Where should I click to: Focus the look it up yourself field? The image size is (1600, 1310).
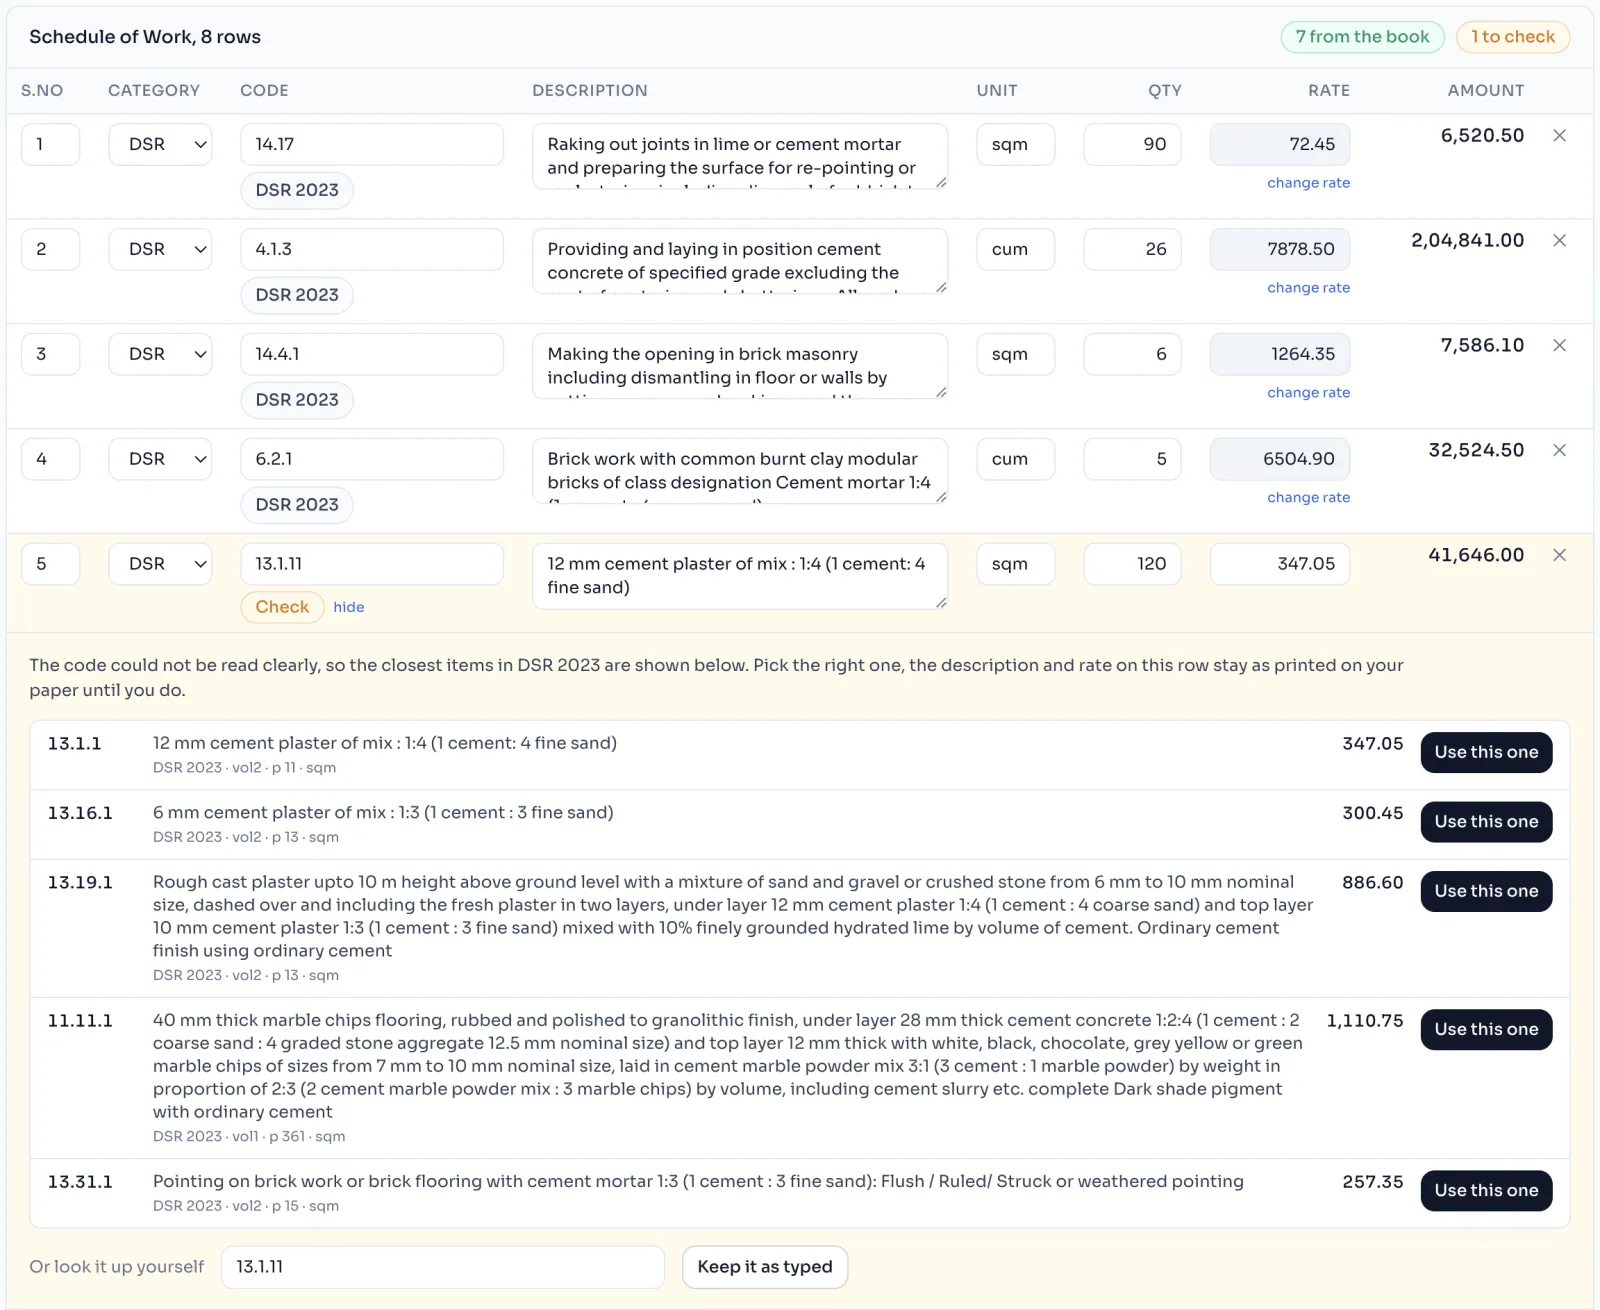pos(442,1268)
